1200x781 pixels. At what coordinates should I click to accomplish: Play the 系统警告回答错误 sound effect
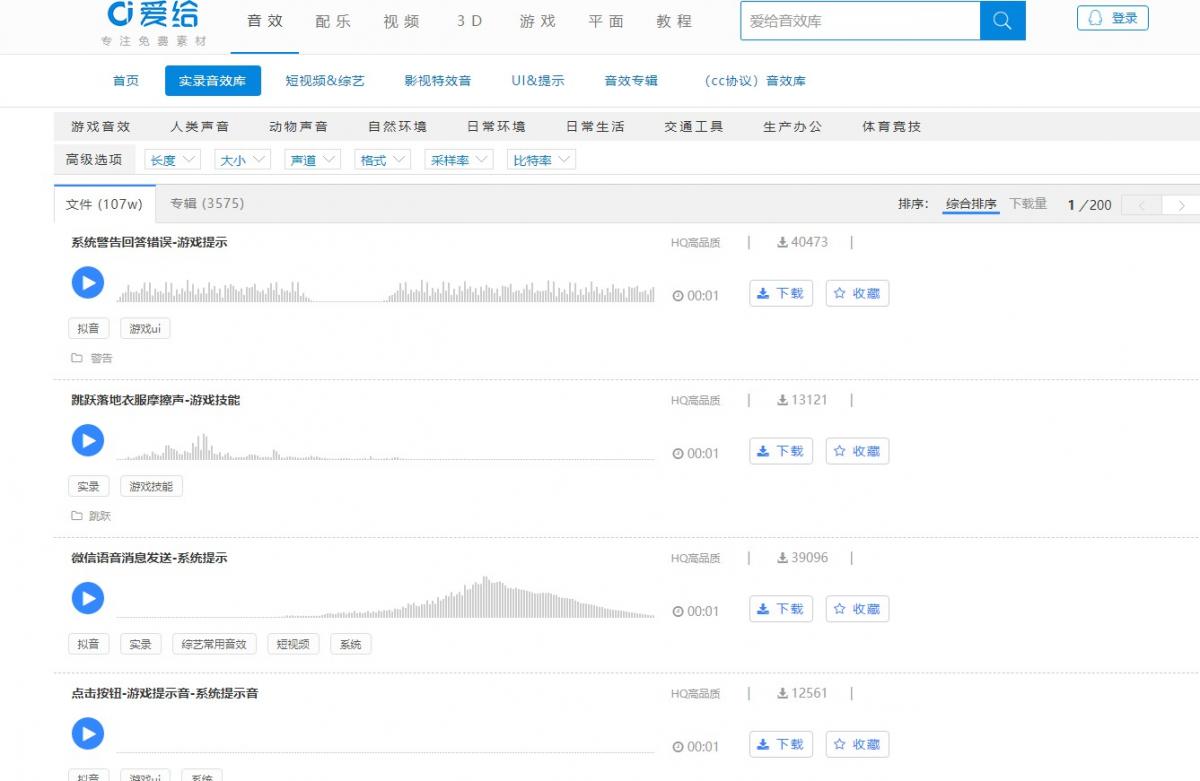(x=88, y=283)
